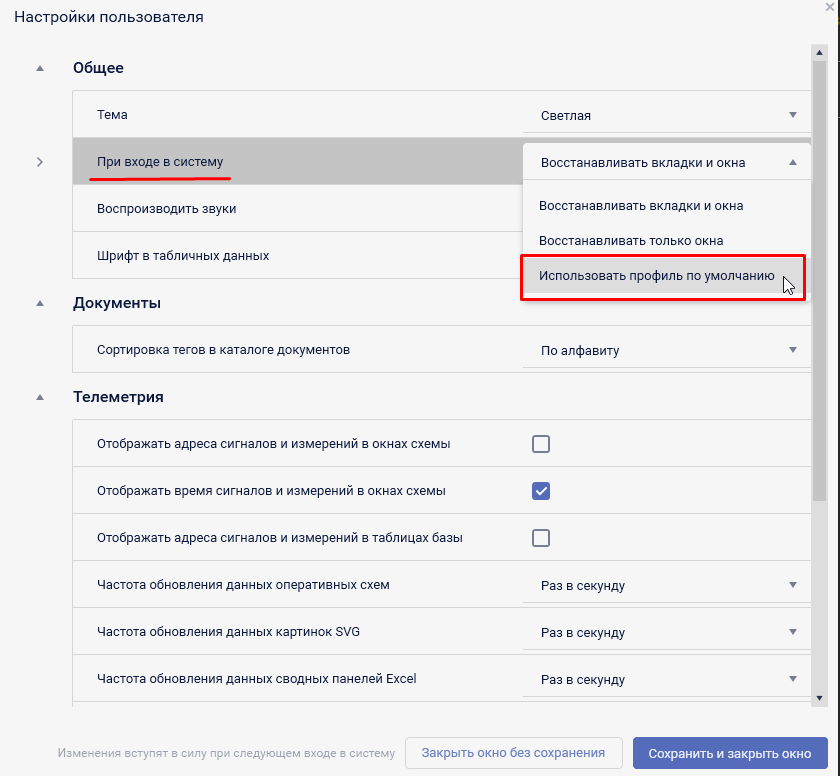Collapse the Документы section triangle
Viewport: 840px width, 776px height.
[x=40, y=303]
